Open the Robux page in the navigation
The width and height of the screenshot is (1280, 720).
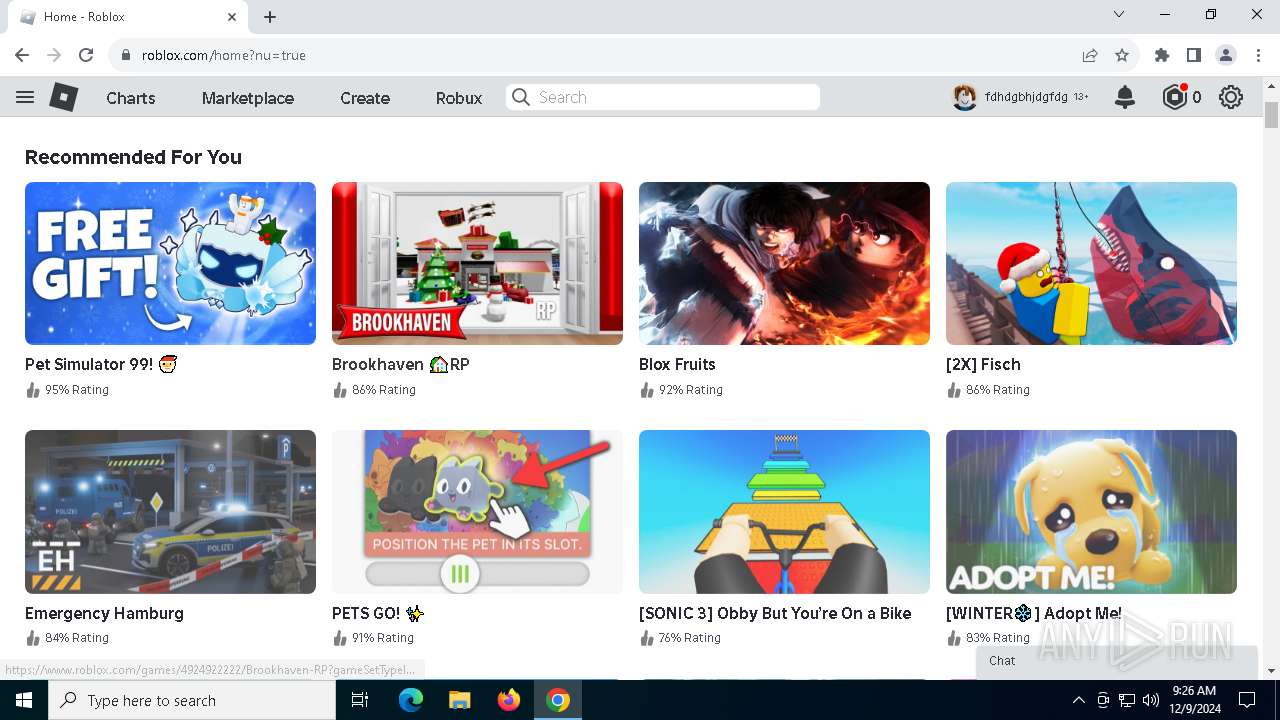click(x=459, y=98)
